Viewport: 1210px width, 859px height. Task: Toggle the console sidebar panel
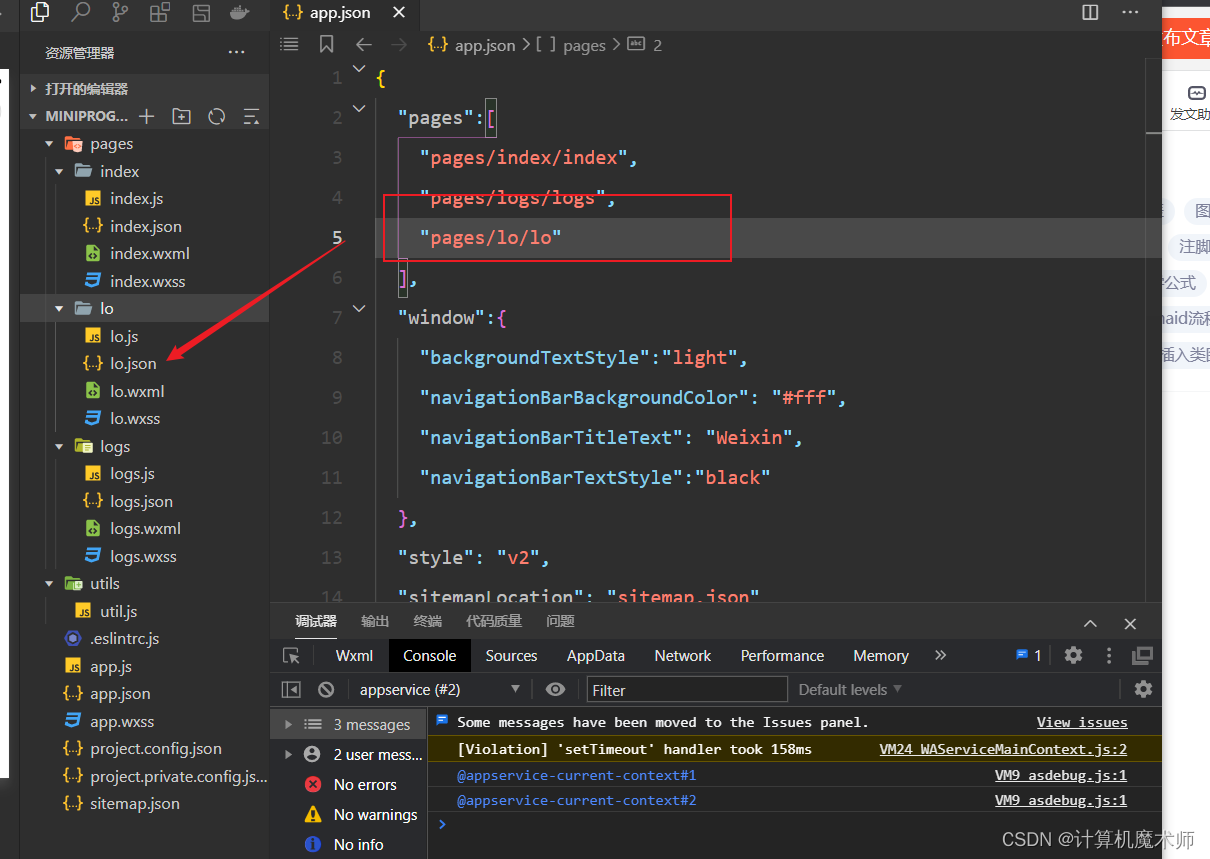pos(291,689)
